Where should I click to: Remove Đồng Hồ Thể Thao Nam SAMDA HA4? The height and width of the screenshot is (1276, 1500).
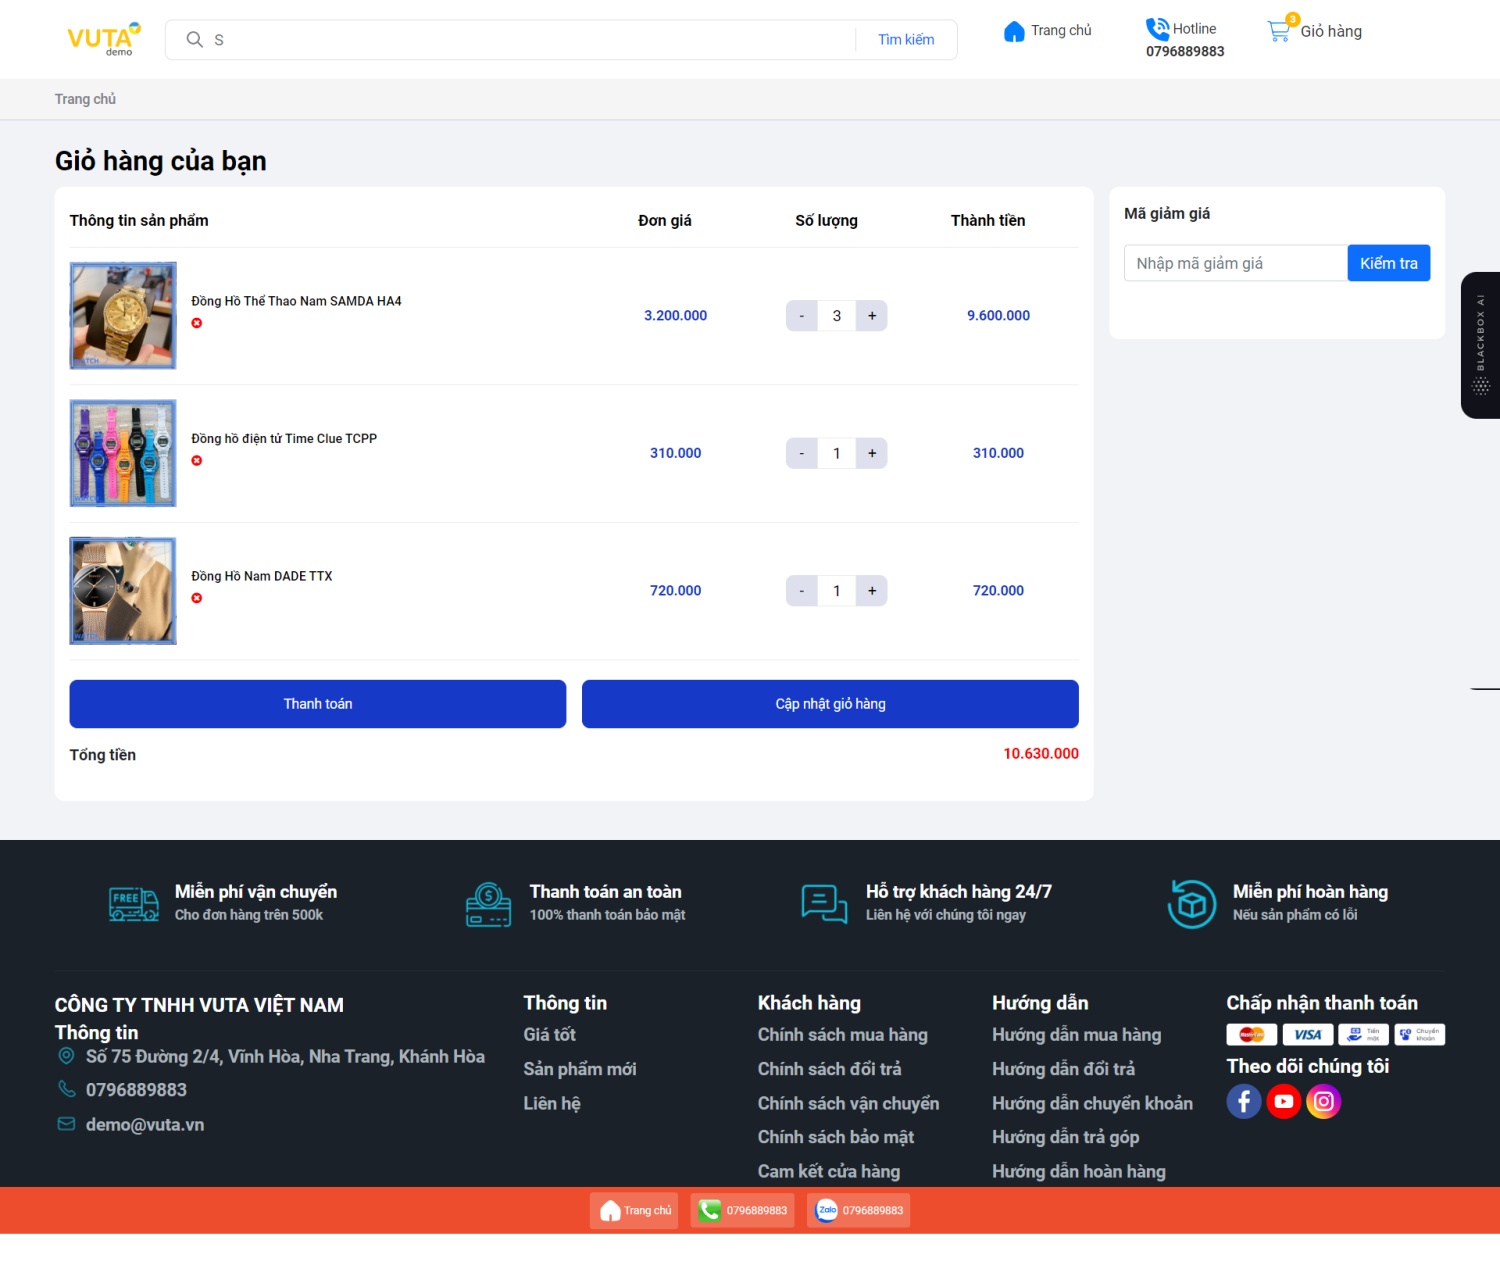(x=197, y=323)
